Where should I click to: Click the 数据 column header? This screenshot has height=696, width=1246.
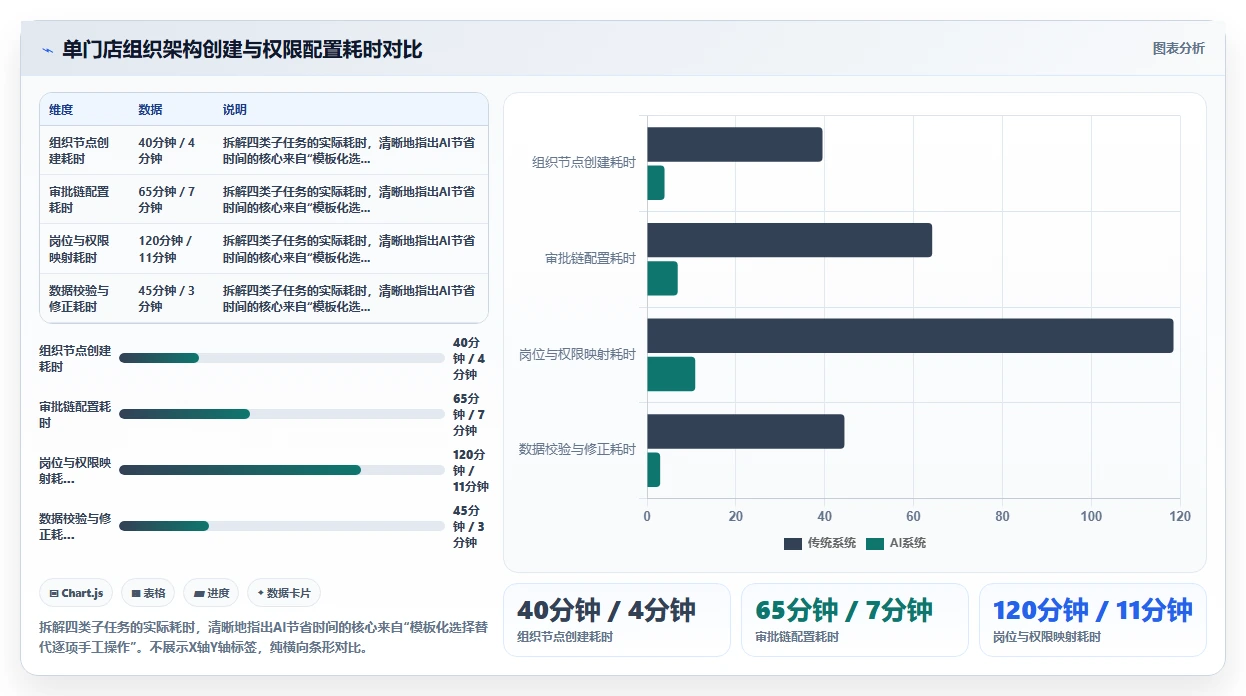(x=150, y=110)
